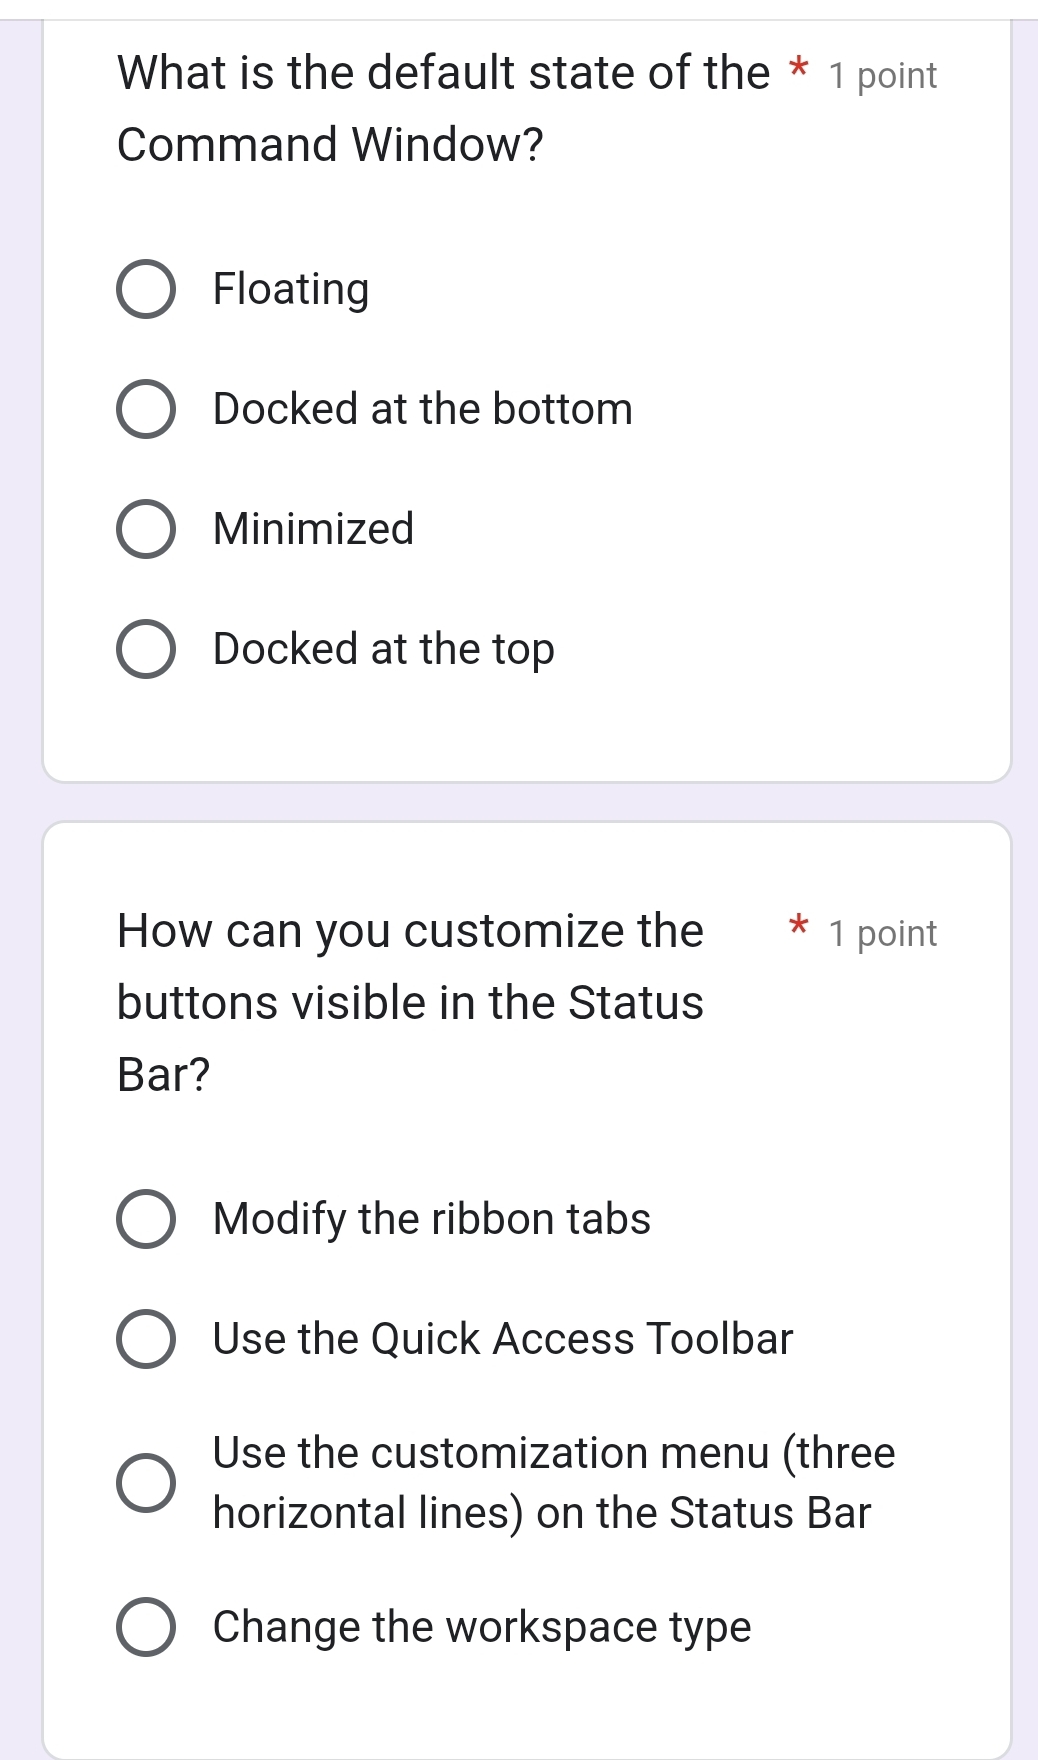1038x1760 pixels.
Task: Click the "Docked at the bottom" label text
Action: pos(423,409)
